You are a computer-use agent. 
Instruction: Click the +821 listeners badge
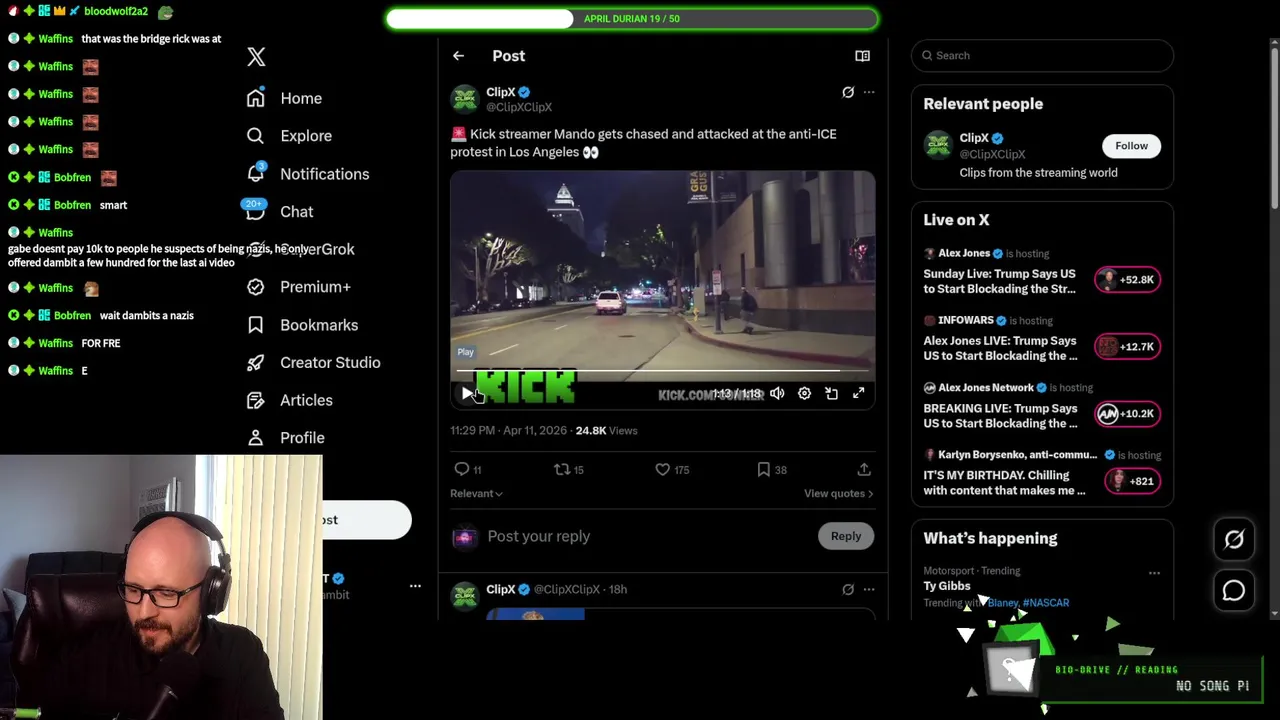click(1131, 481)
